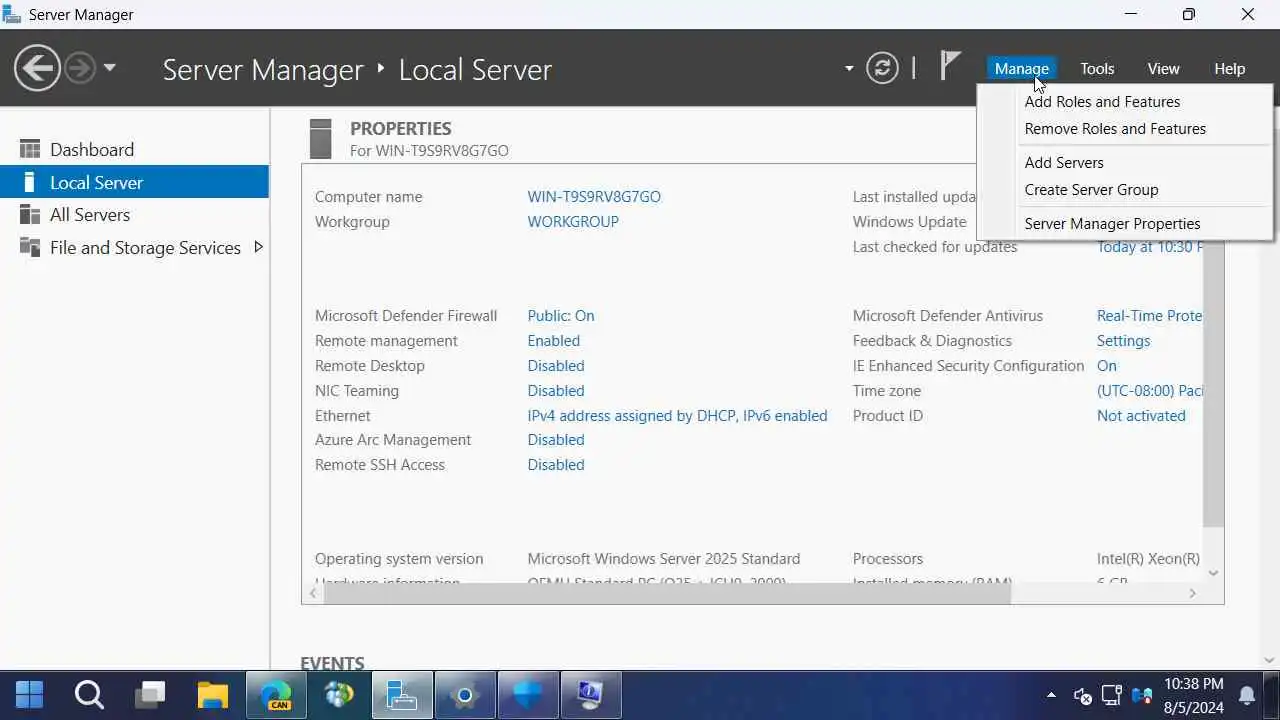
Task: Click the refresh icon in header
Action: [882, 68]
